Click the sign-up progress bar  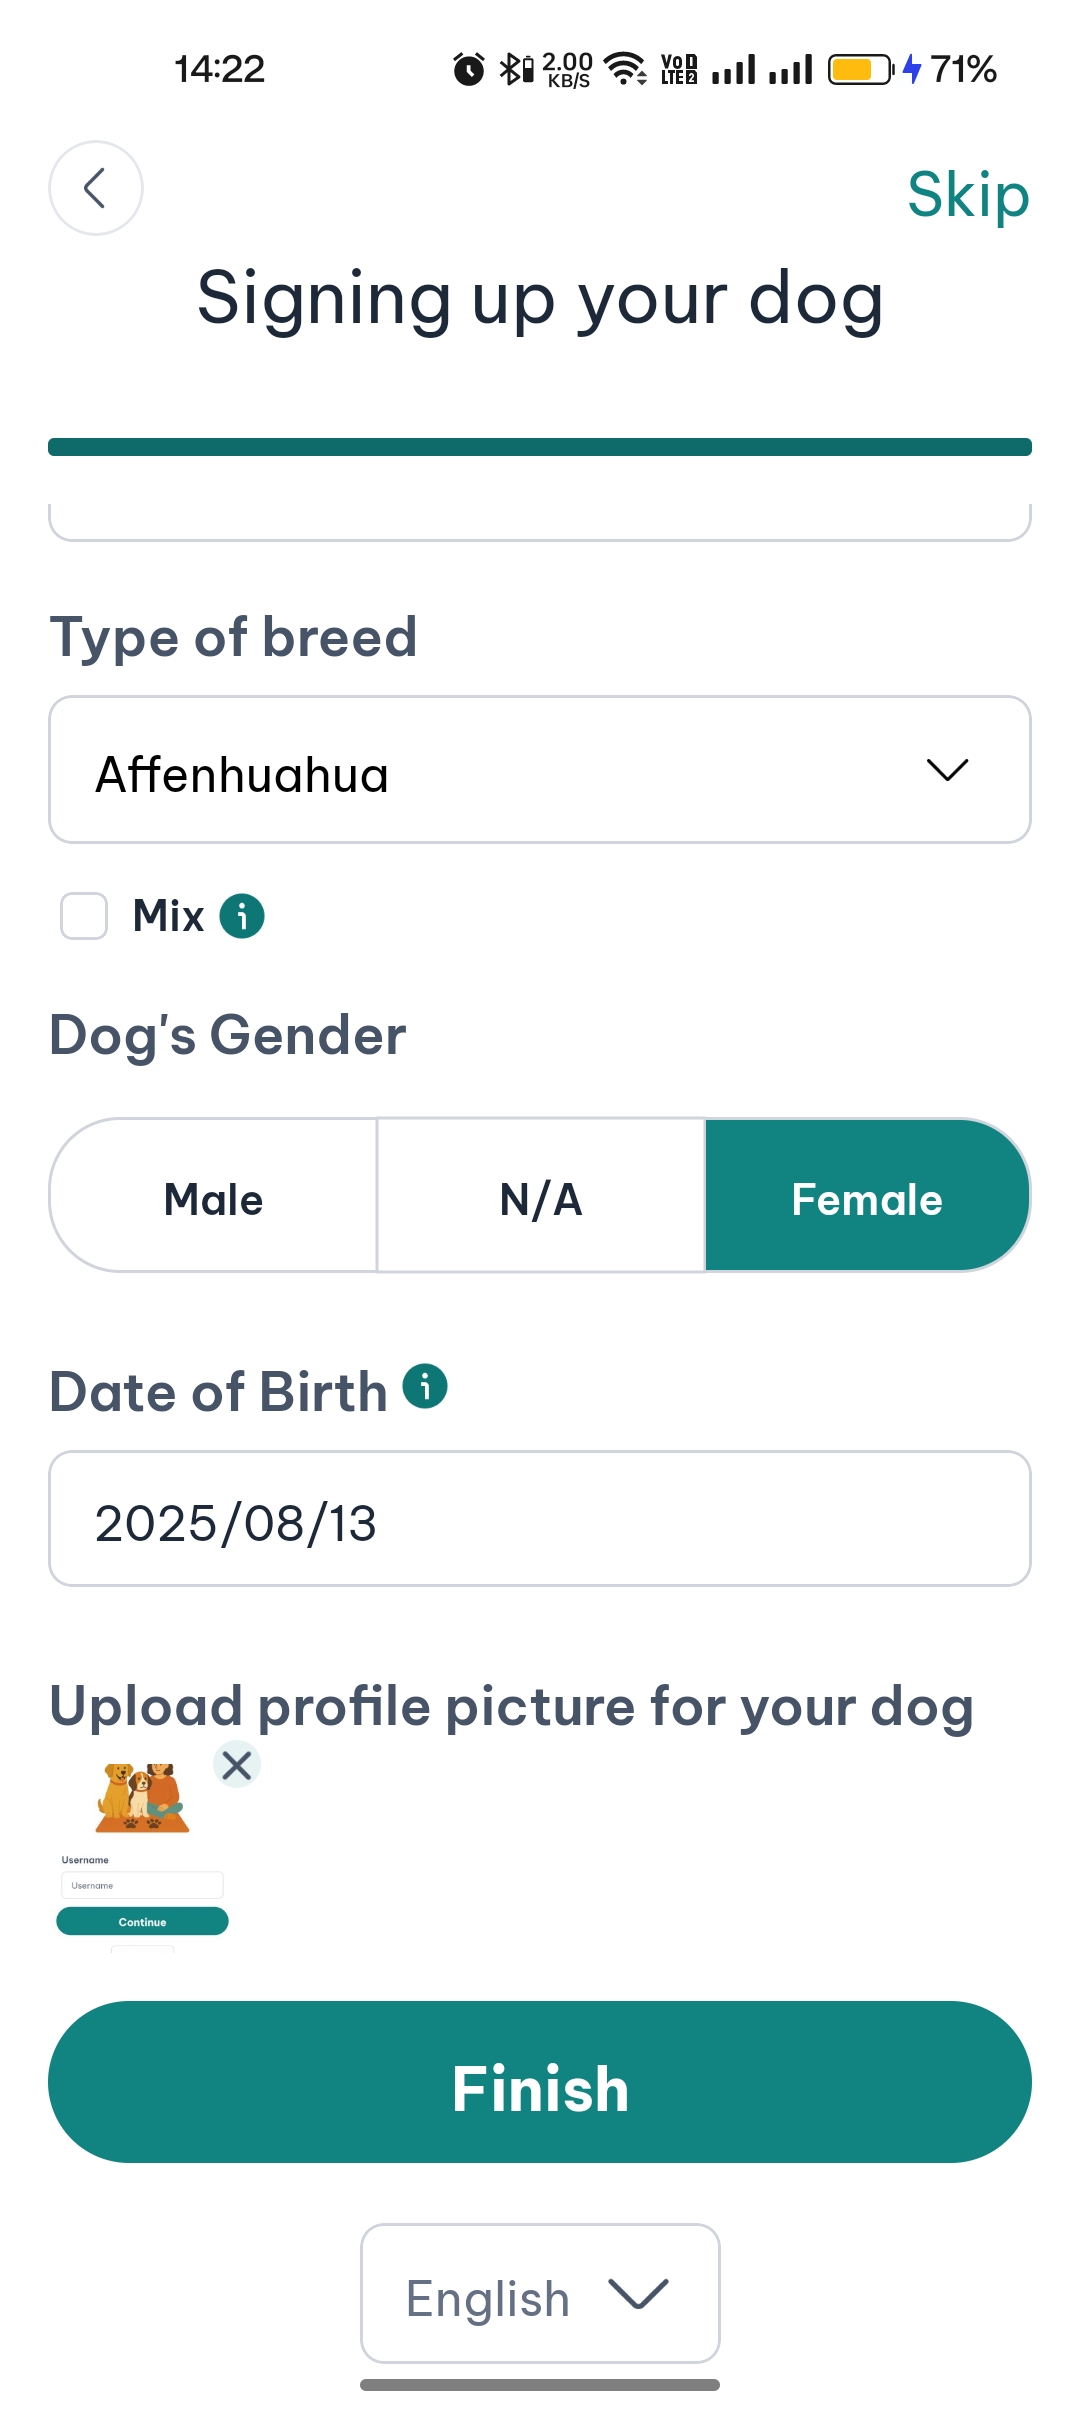coord(540,447)
